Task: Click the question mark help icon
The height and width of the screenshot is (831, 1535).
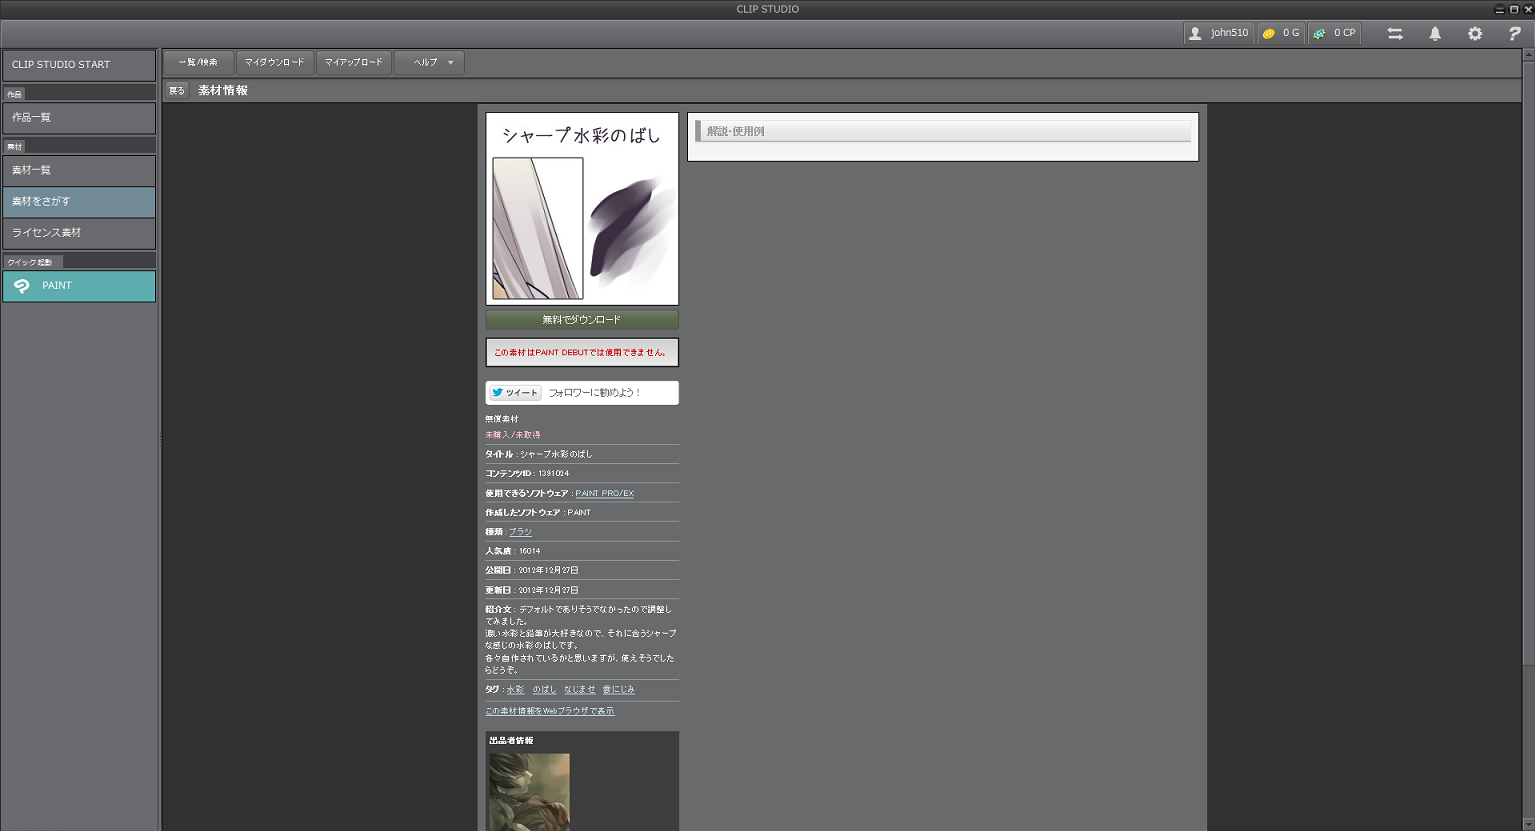Action: click(1514, 33)
